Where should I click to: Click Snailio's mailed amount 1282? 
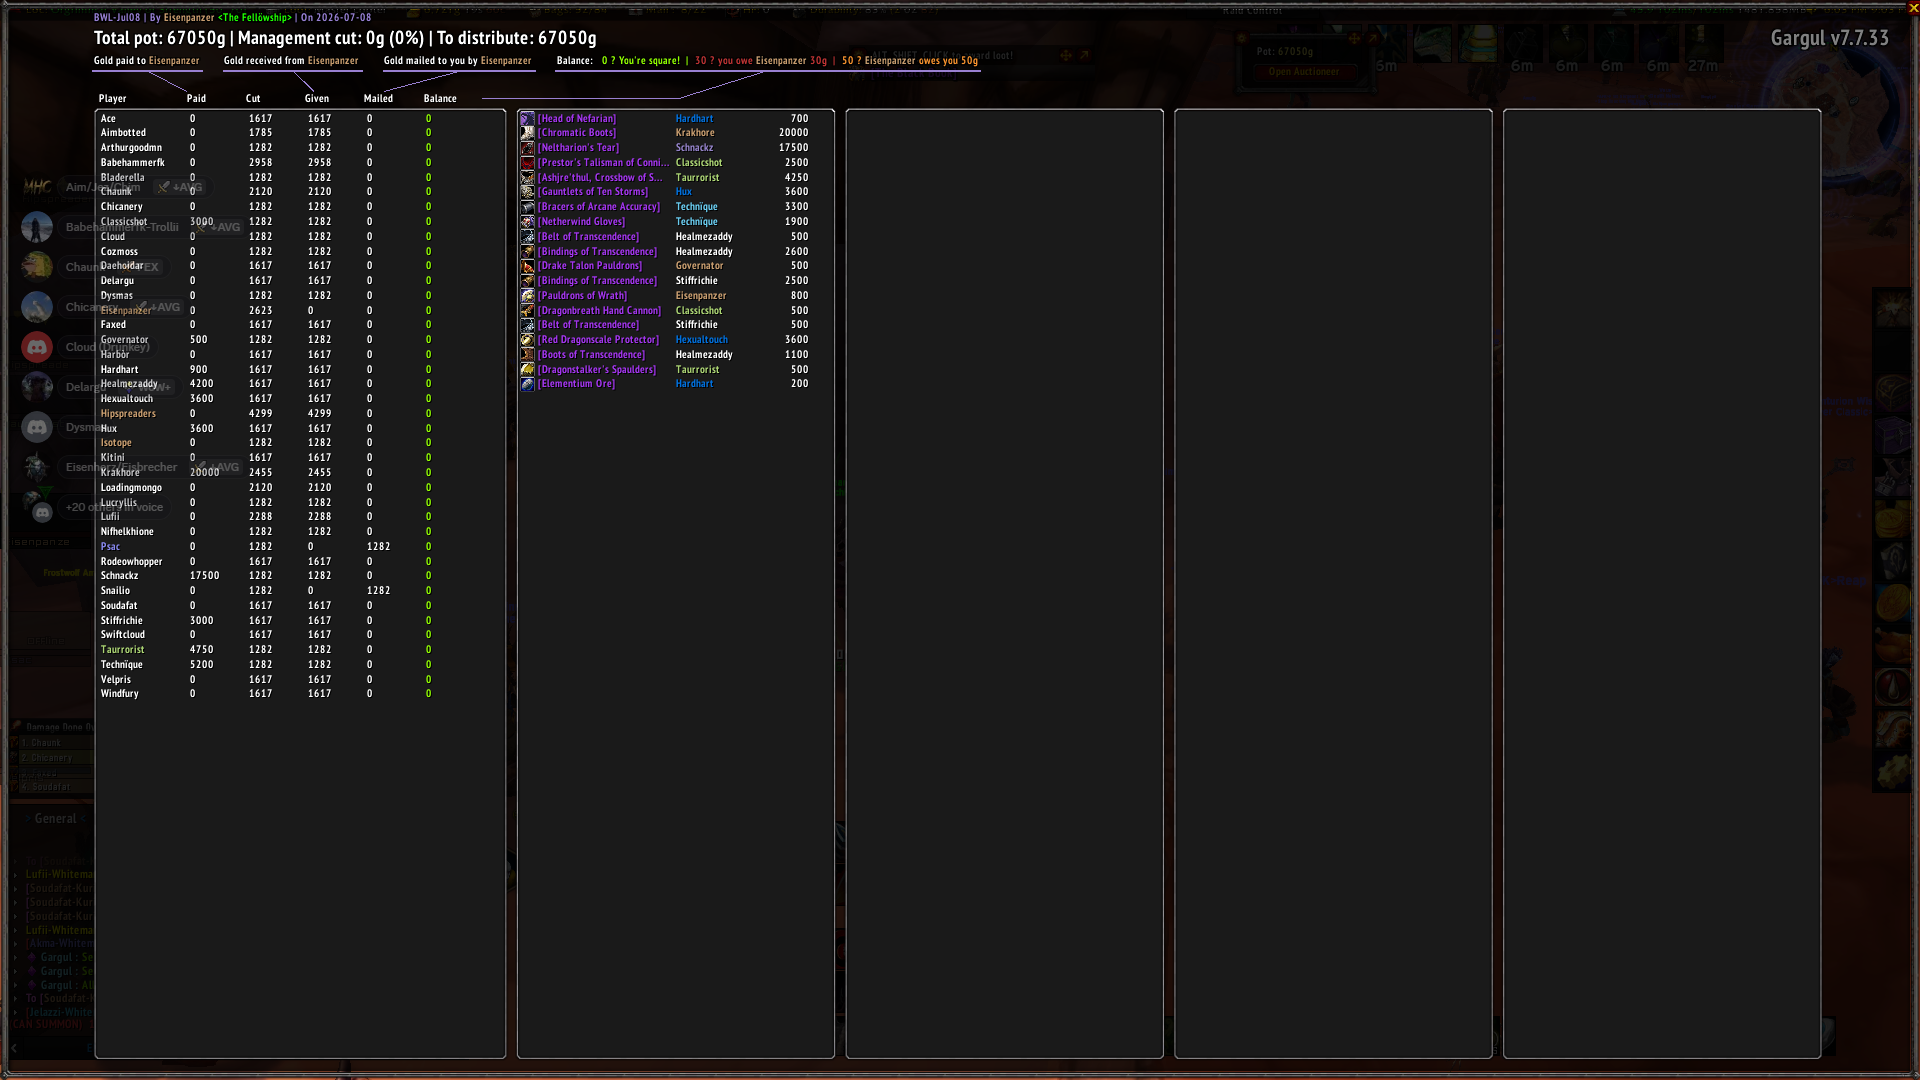point(379,591)
